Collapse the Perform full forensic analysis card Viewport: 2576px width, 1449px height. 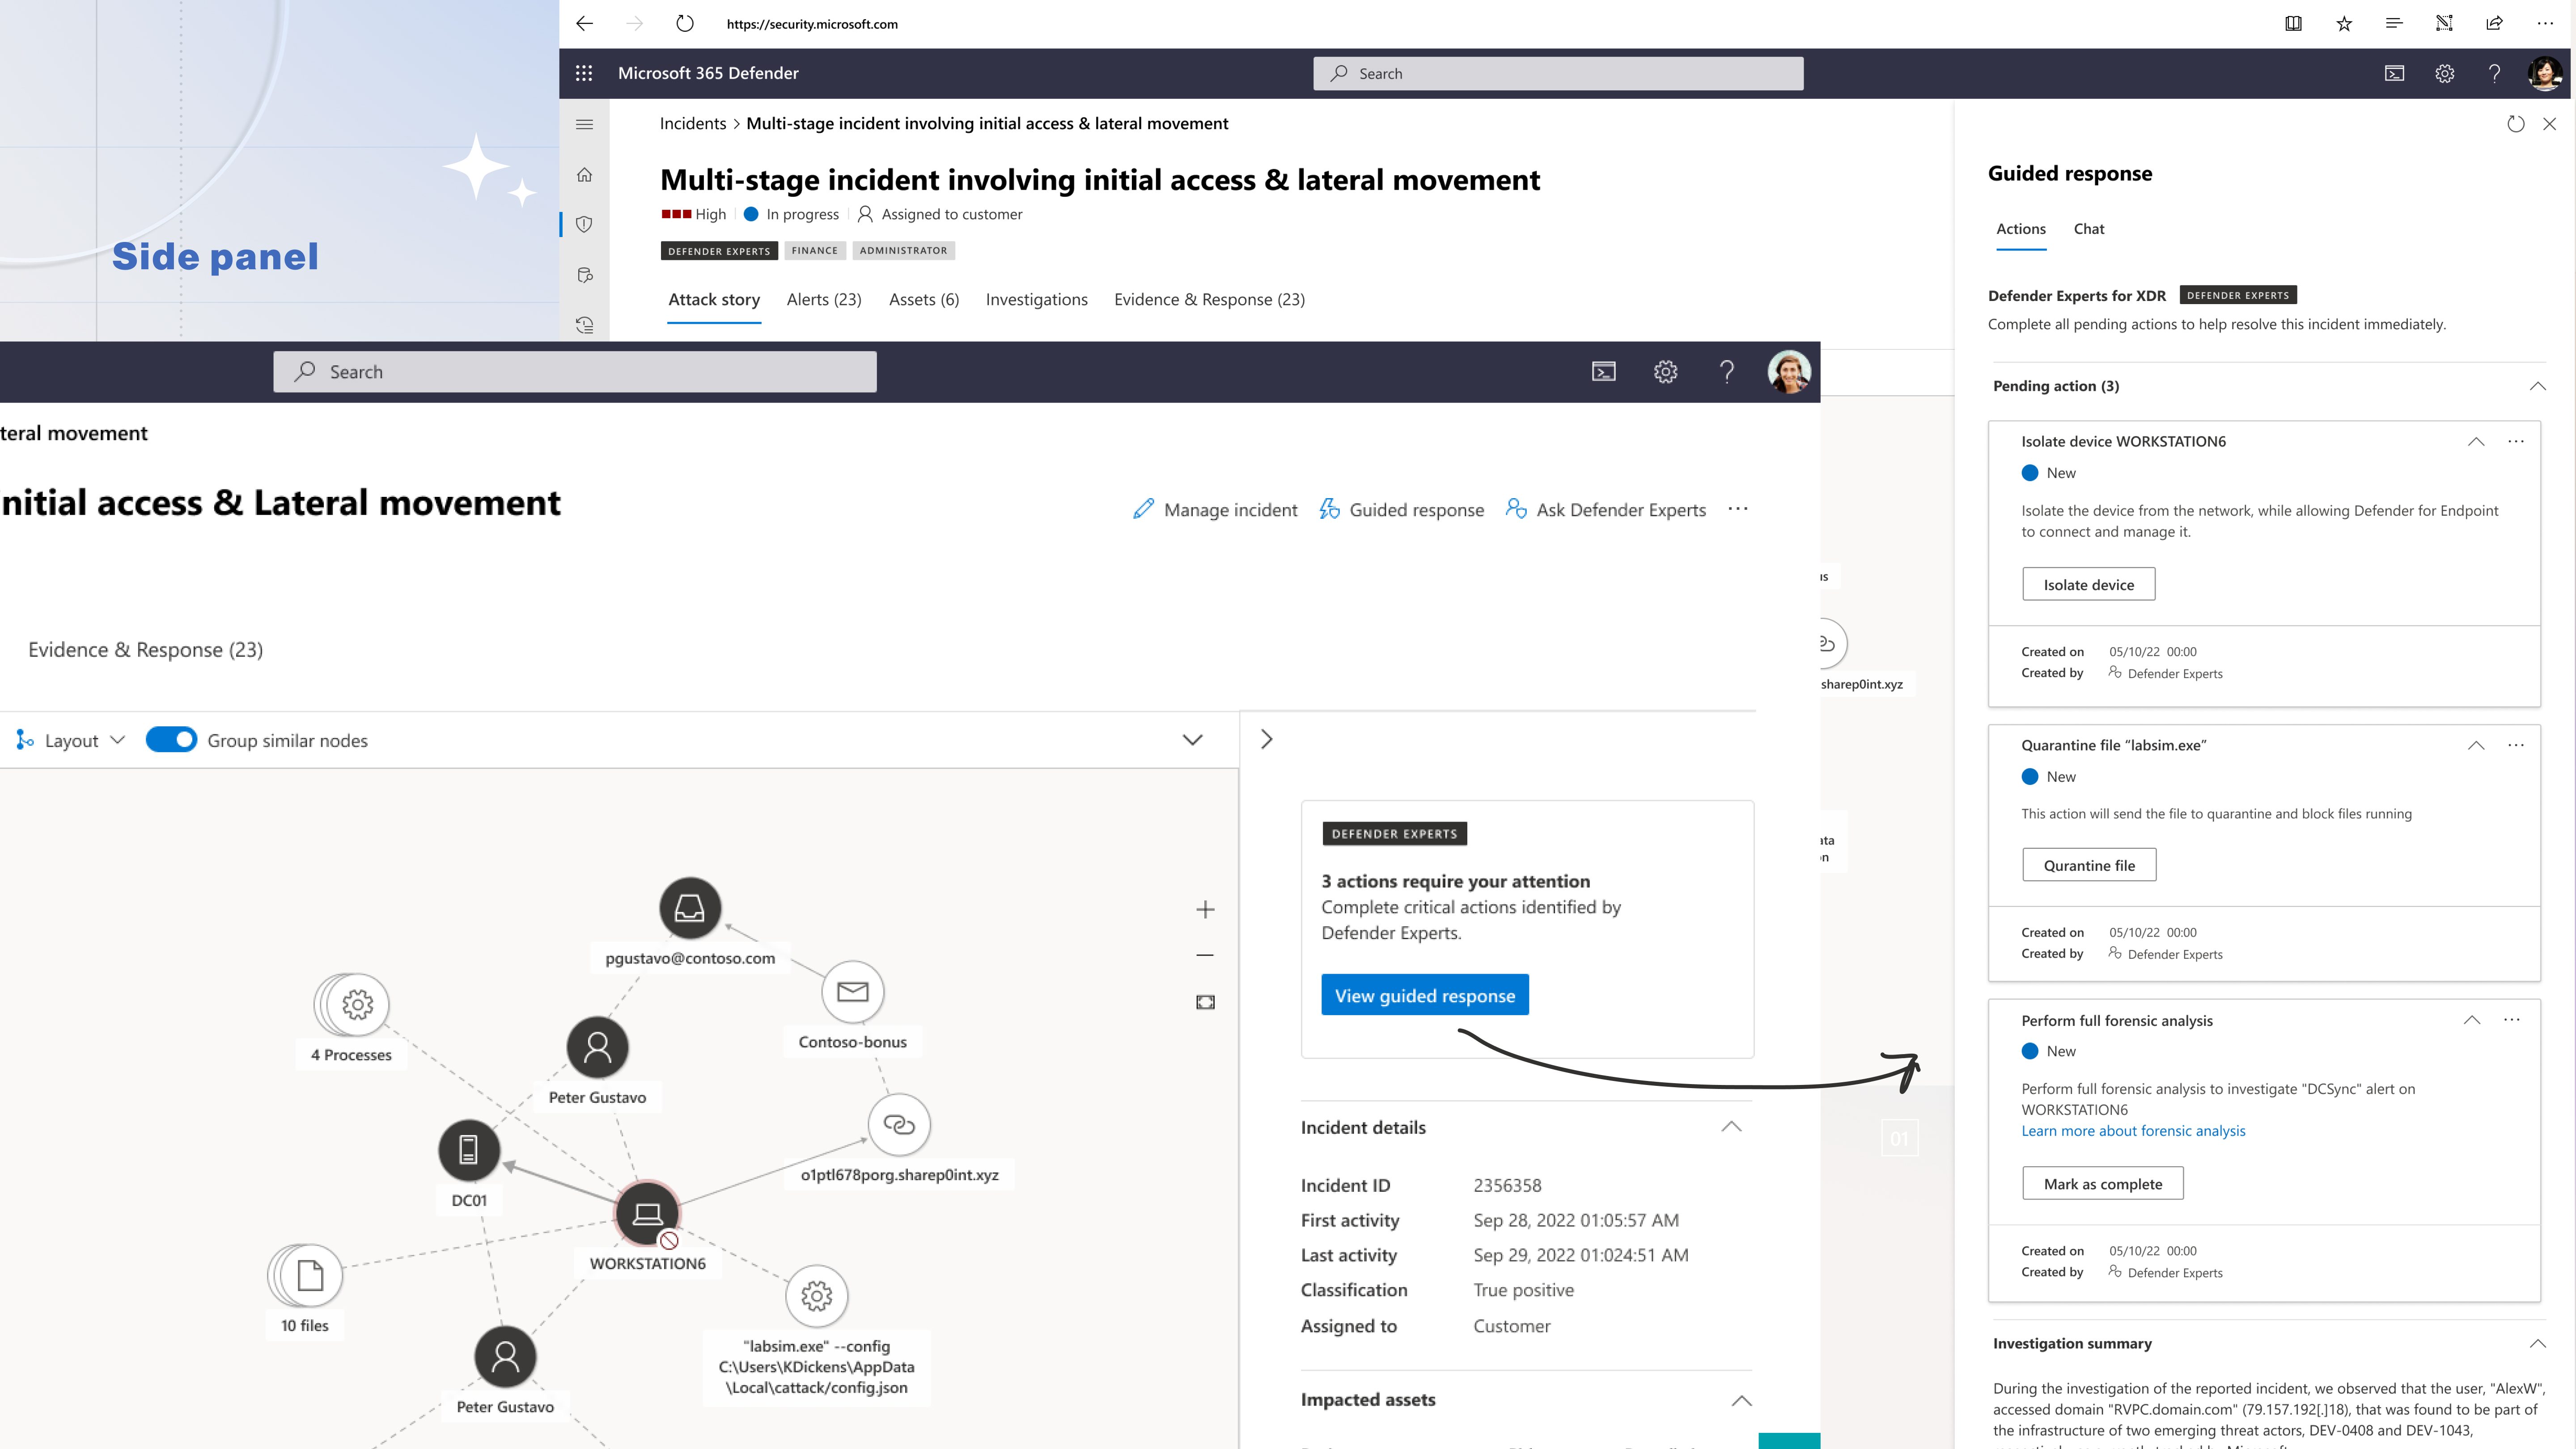(2471, 1020)
